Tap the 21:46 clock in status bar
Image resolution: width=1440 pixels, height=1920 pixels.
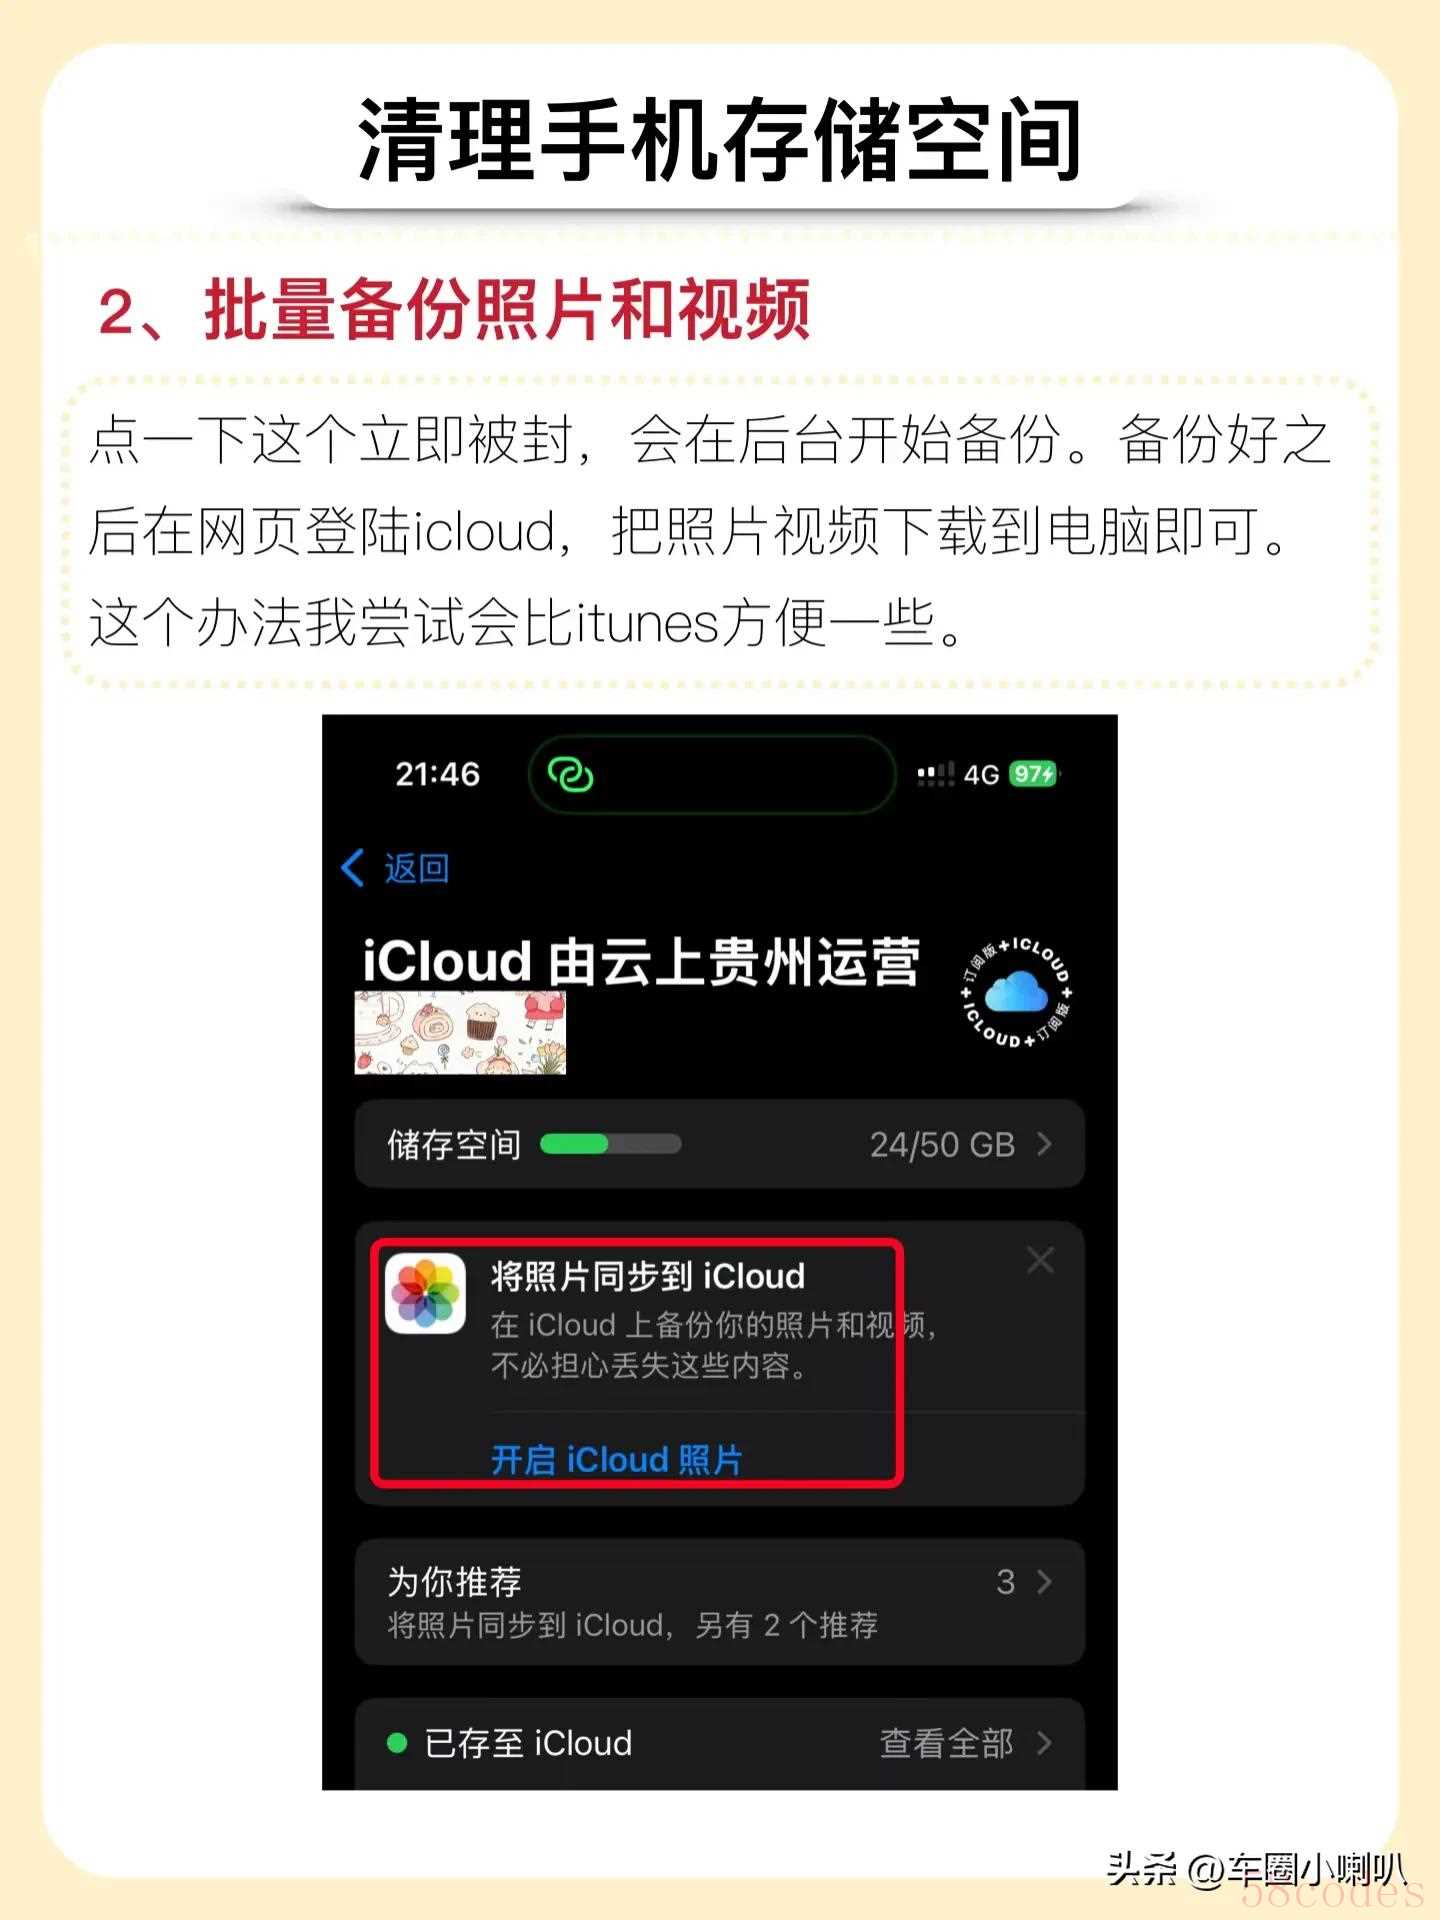coord(438,774)
